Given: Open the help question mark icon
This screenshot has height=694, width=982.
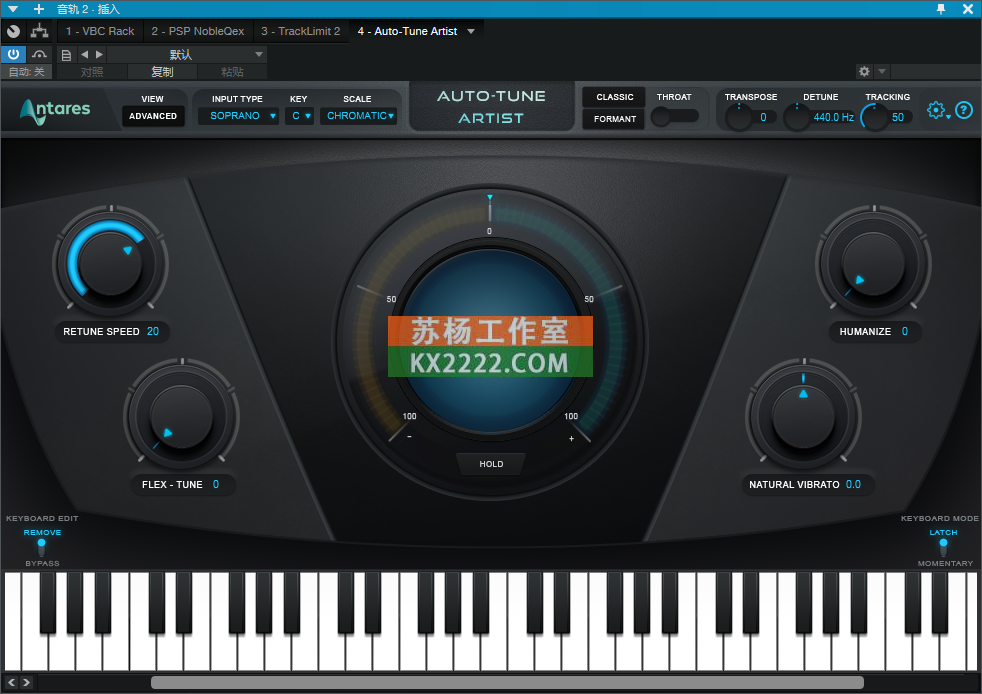Looking at the screenshot, I should point(964,110).
